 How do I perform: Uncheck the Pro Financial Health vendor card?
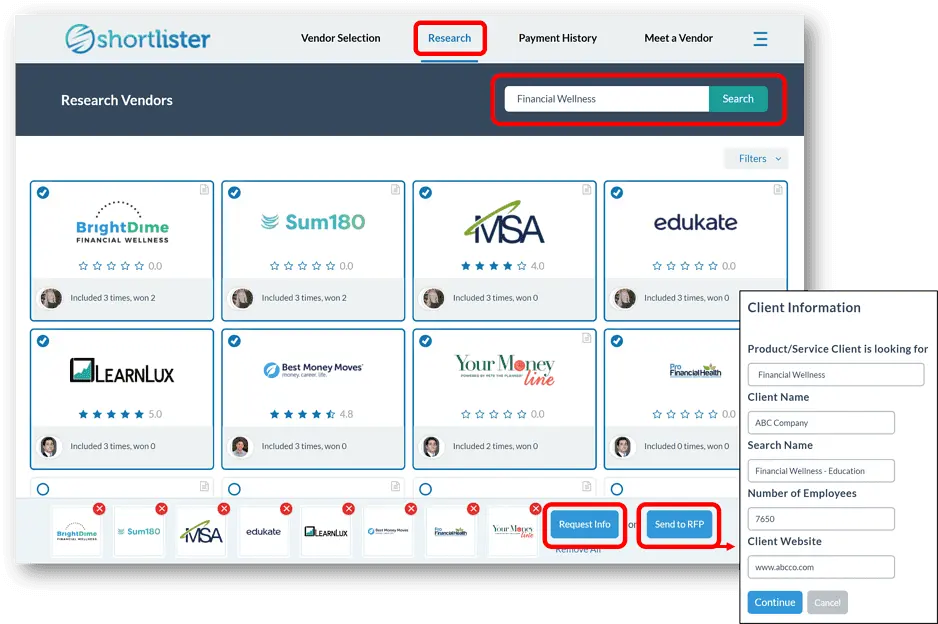617,341
